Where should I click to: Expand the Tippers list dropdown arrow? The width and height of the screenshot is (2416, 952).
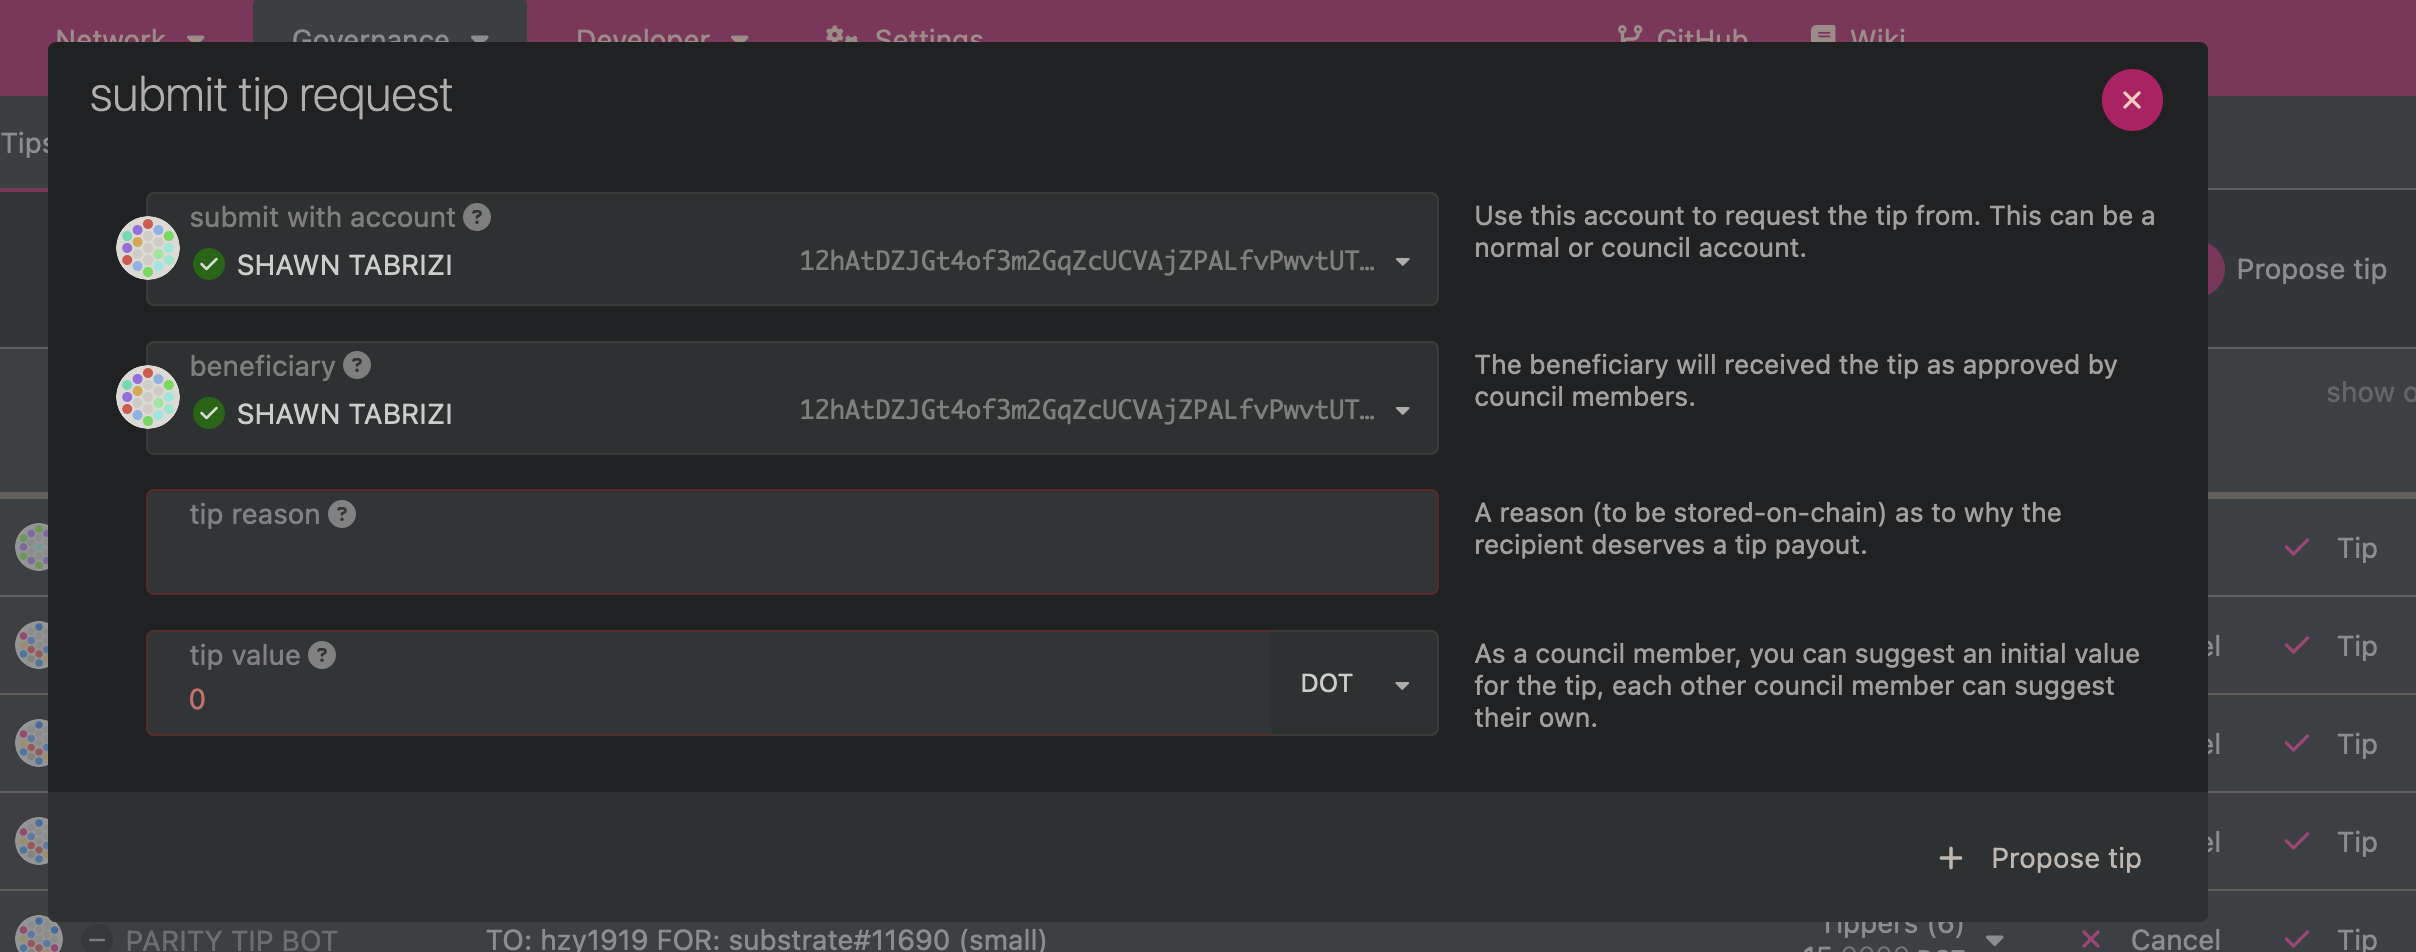click(1994, 940)
